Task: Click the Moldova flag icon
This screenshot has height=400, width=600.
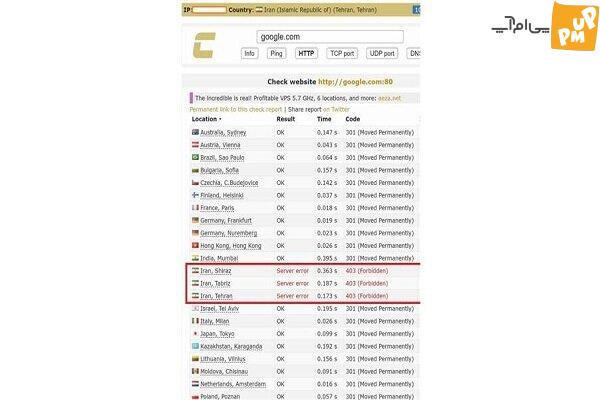Action: [196, 371]
